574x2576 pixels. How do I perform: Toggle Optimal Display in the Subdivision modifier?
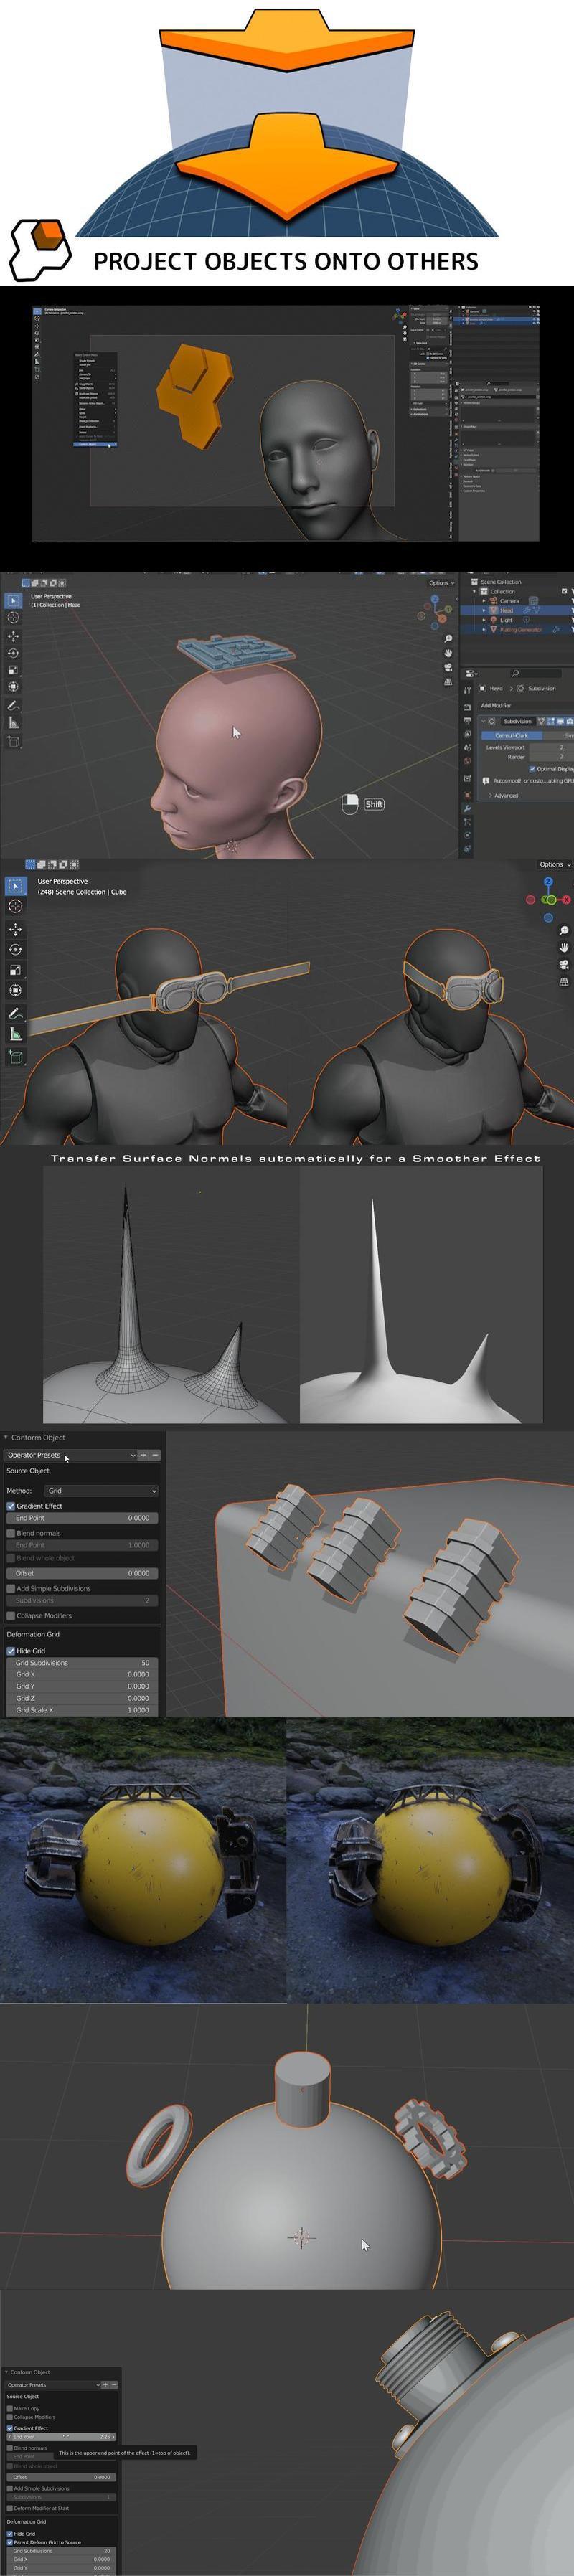(x=532, y=768)
